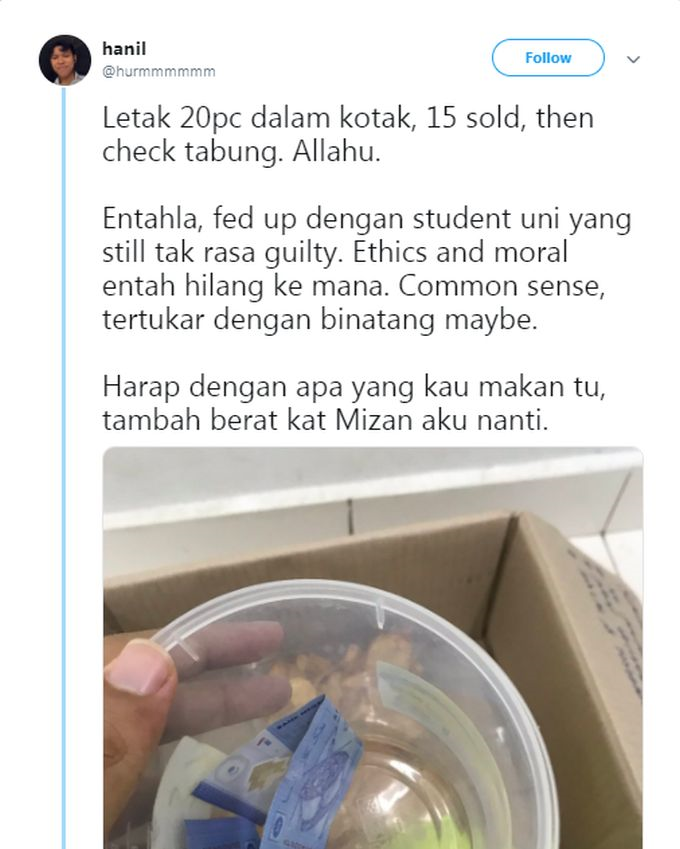Image resolution: width=680 pixels, height=849 pixels.
Task: Click printed text on box side
Action: (x=606, y=623)
